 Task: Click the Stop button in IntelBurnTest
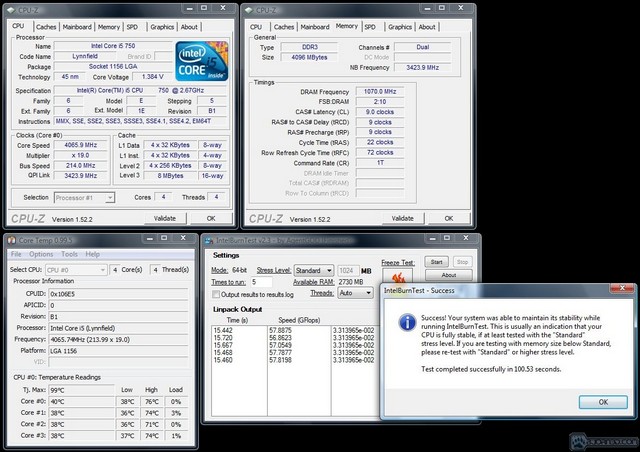pyautogui.click(x=462, y=262)
